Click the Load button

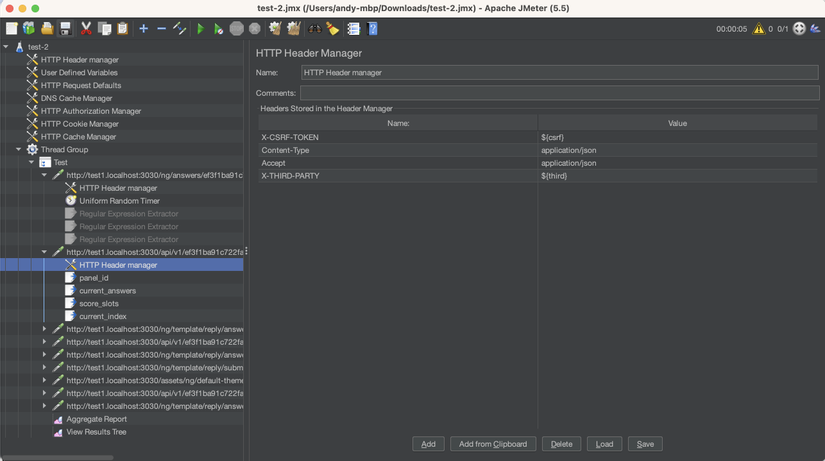[x=604, y=444]
